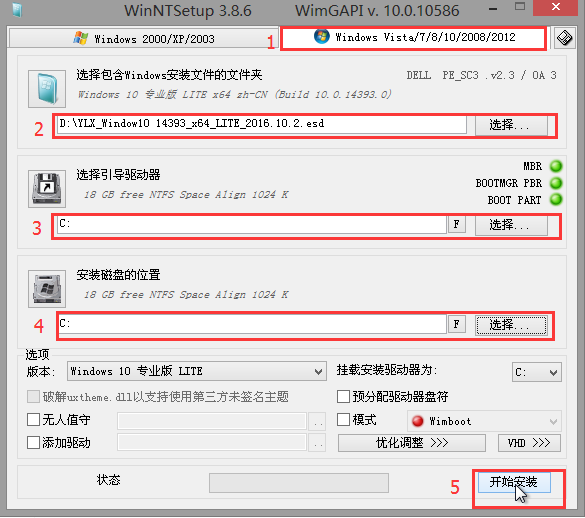Click 开始安装 to start the installation
The image size is (585, 518).
click(514, 482)
